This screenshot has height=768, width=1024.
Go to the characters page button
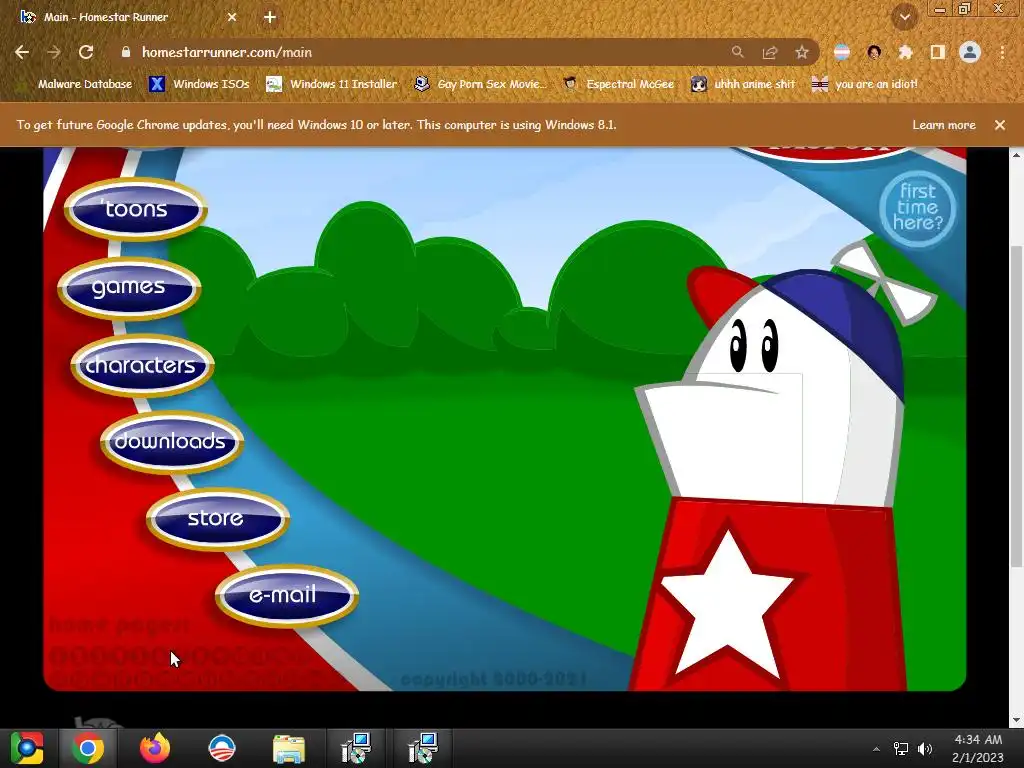click(x=142, y=364)
